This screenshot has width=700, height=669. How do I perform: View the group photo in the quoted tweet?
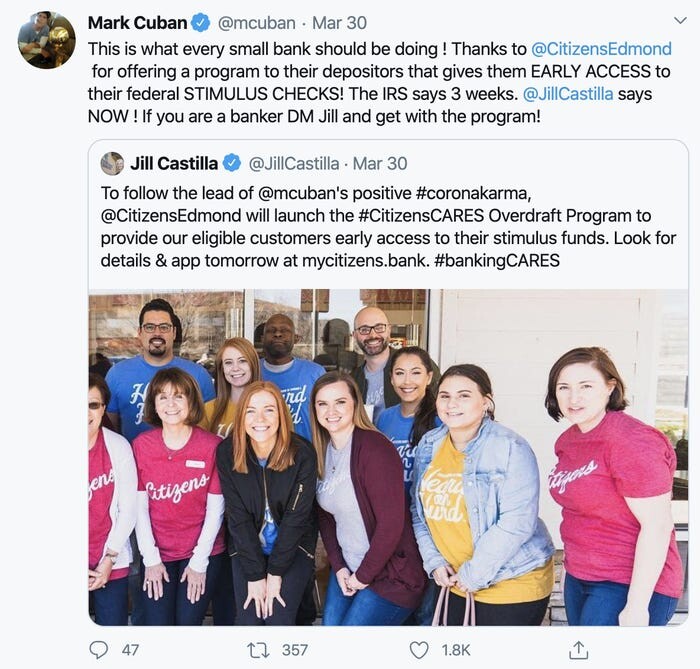[x=388, y=457]
